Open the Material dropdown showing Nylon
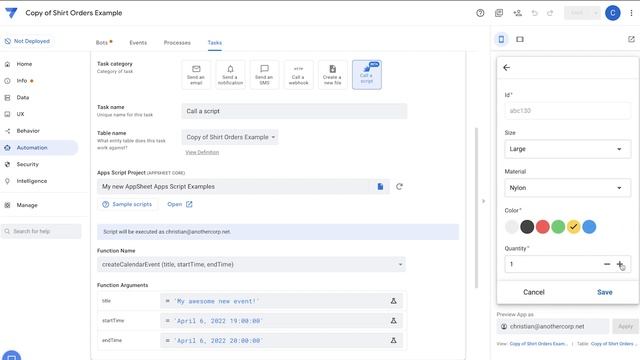640x360 pixels. [567, 188]
